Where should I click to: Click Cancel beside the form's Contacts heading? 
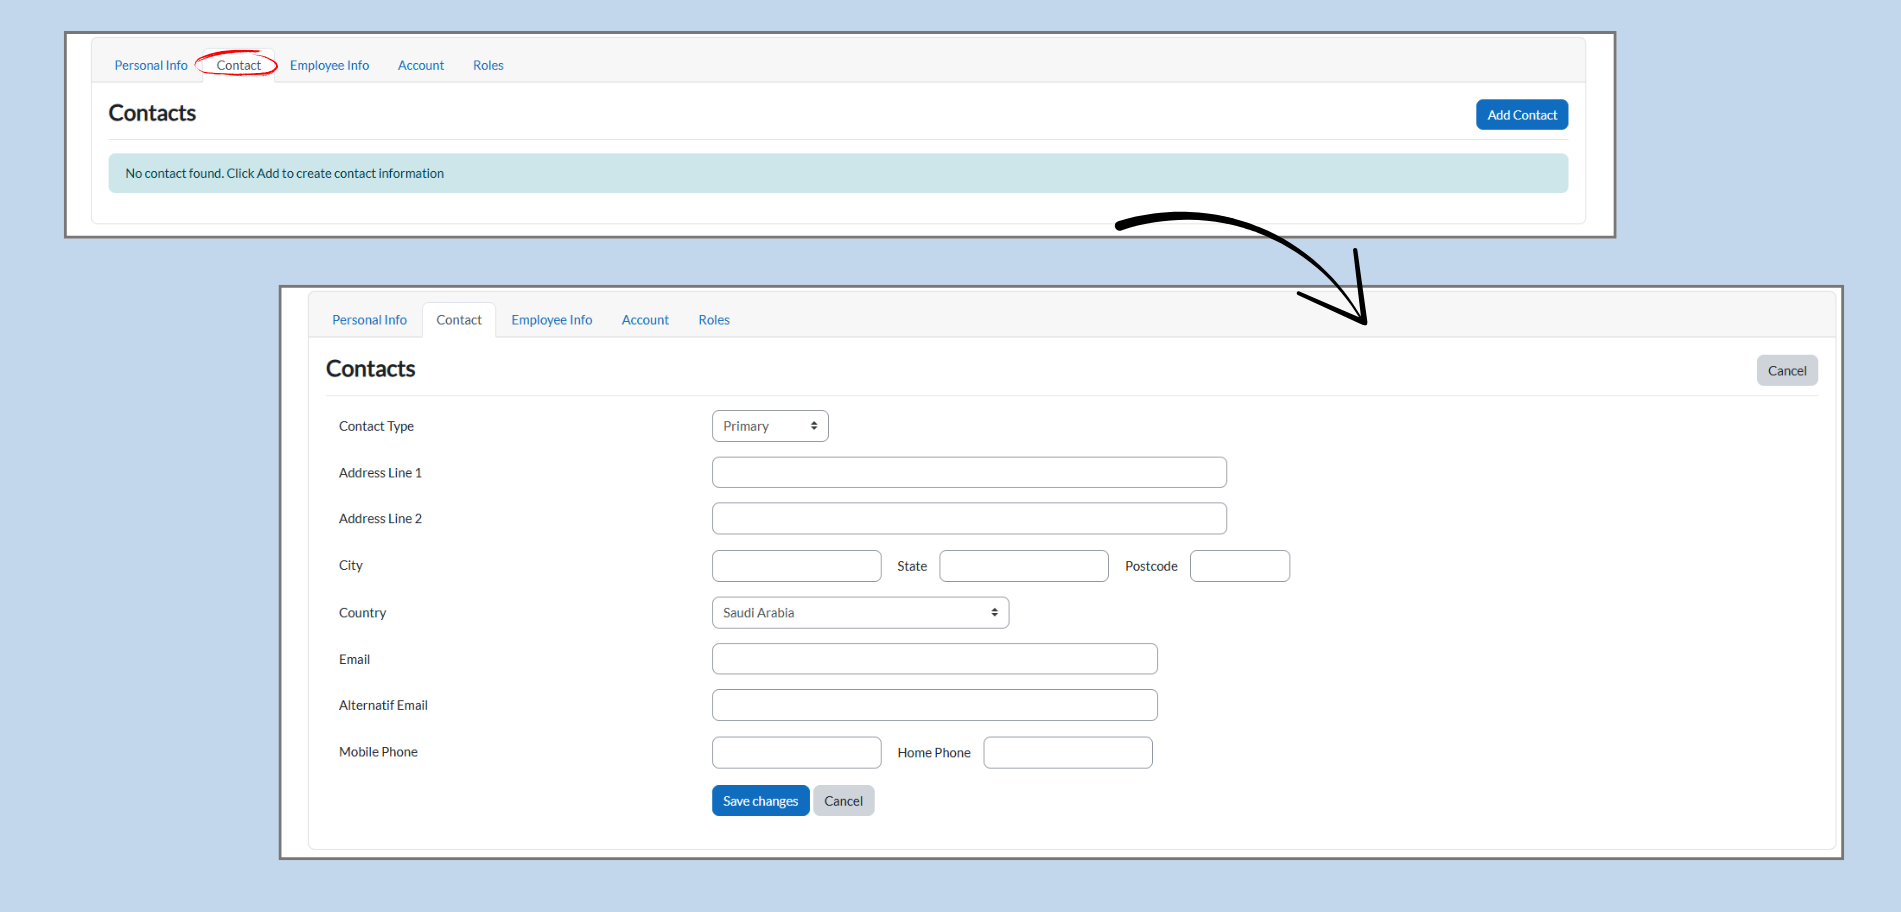(x=1786, y=371)
